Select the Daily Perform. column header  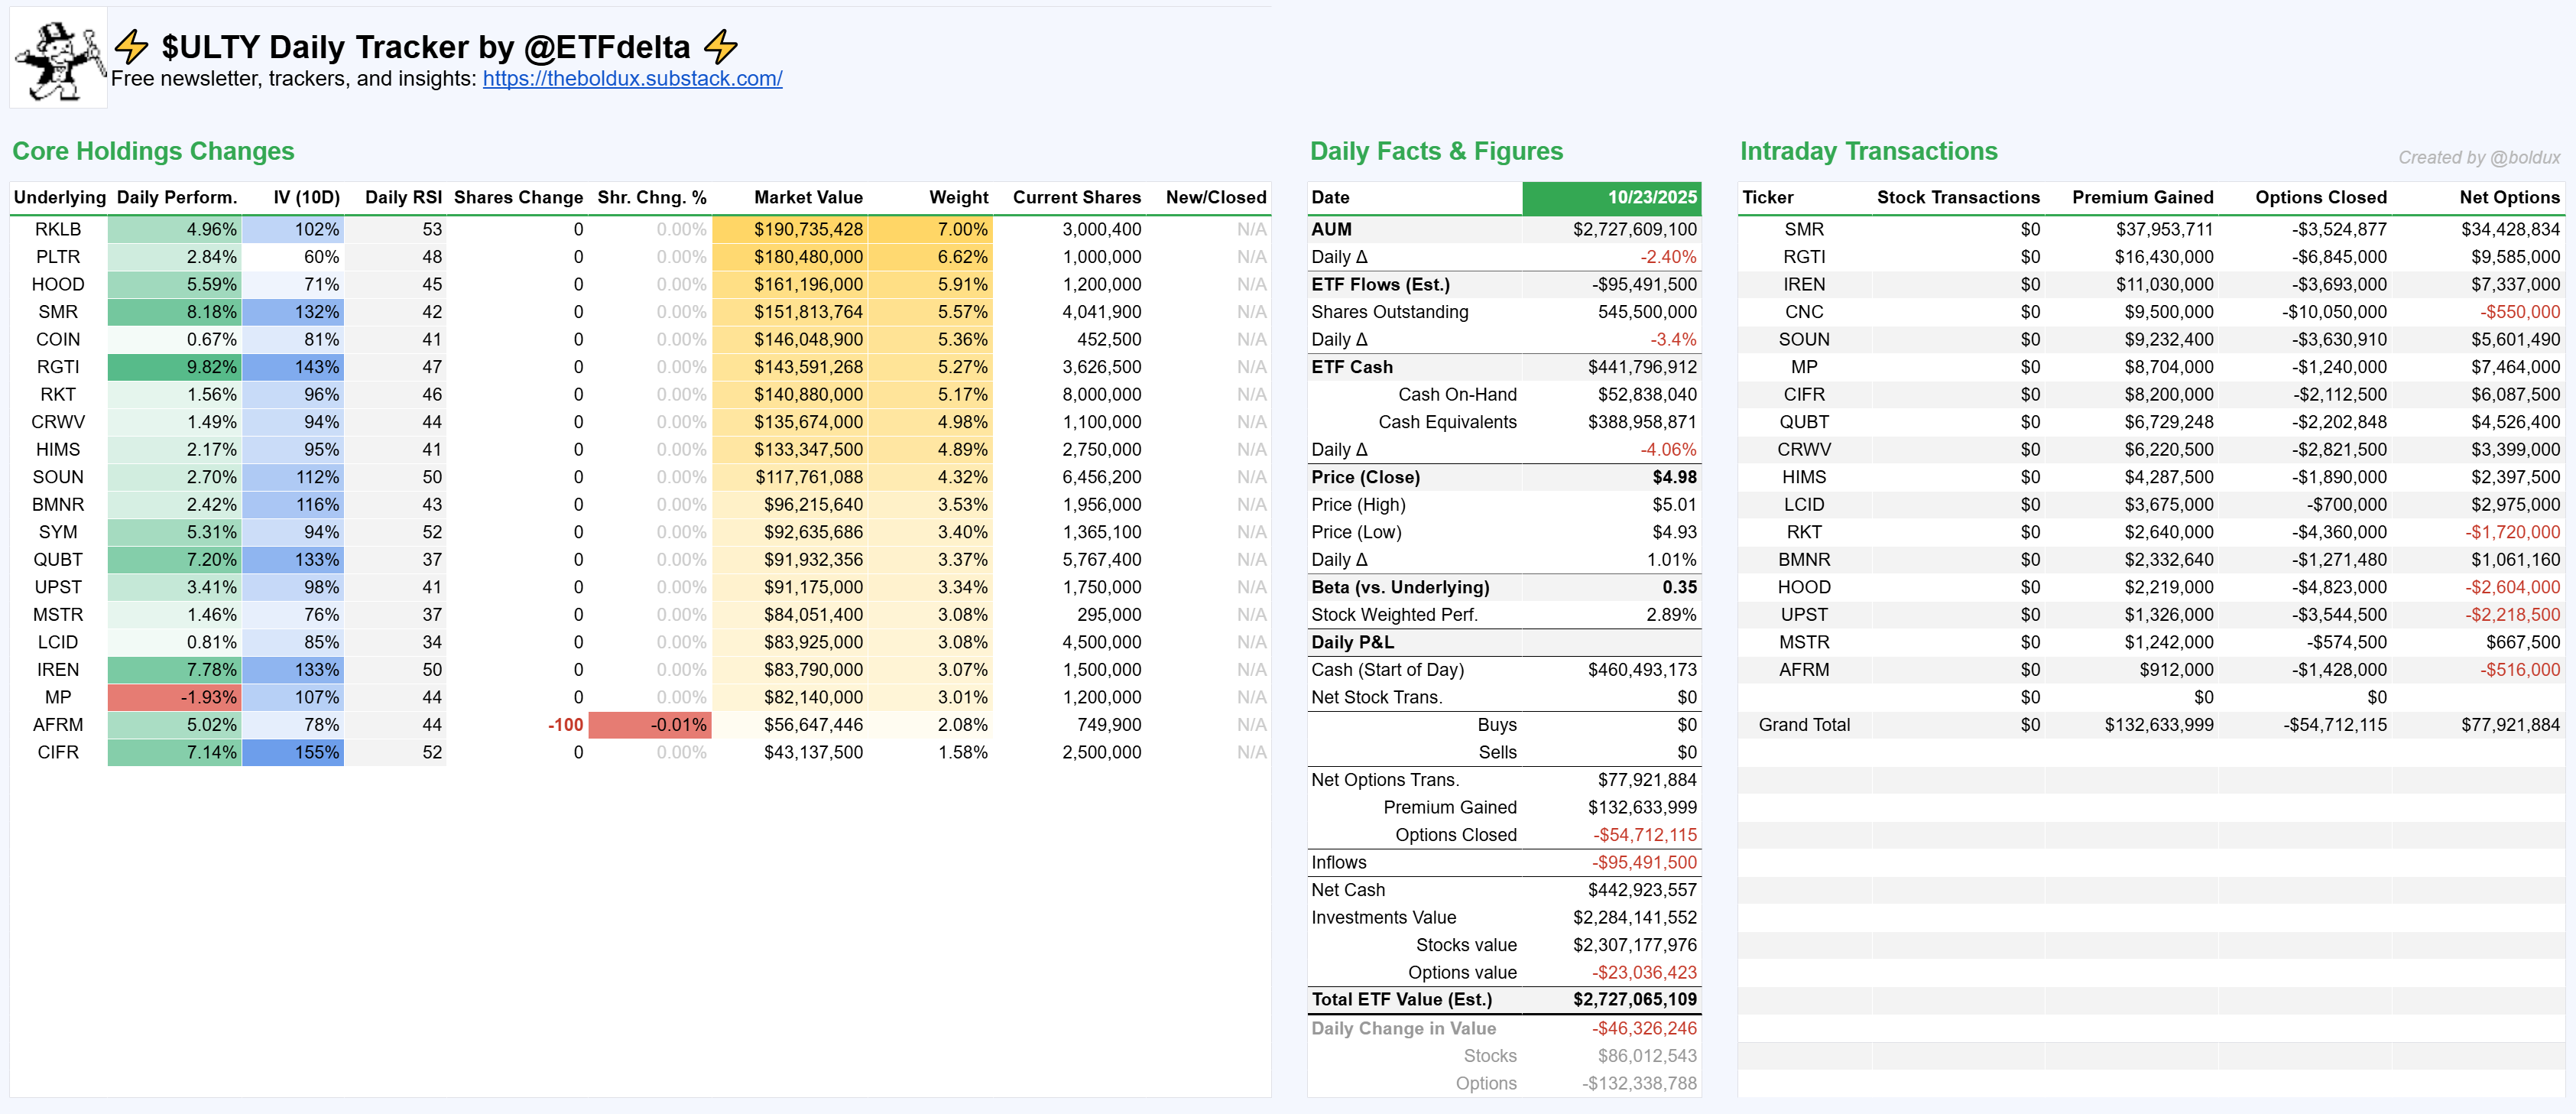(176, 197)
